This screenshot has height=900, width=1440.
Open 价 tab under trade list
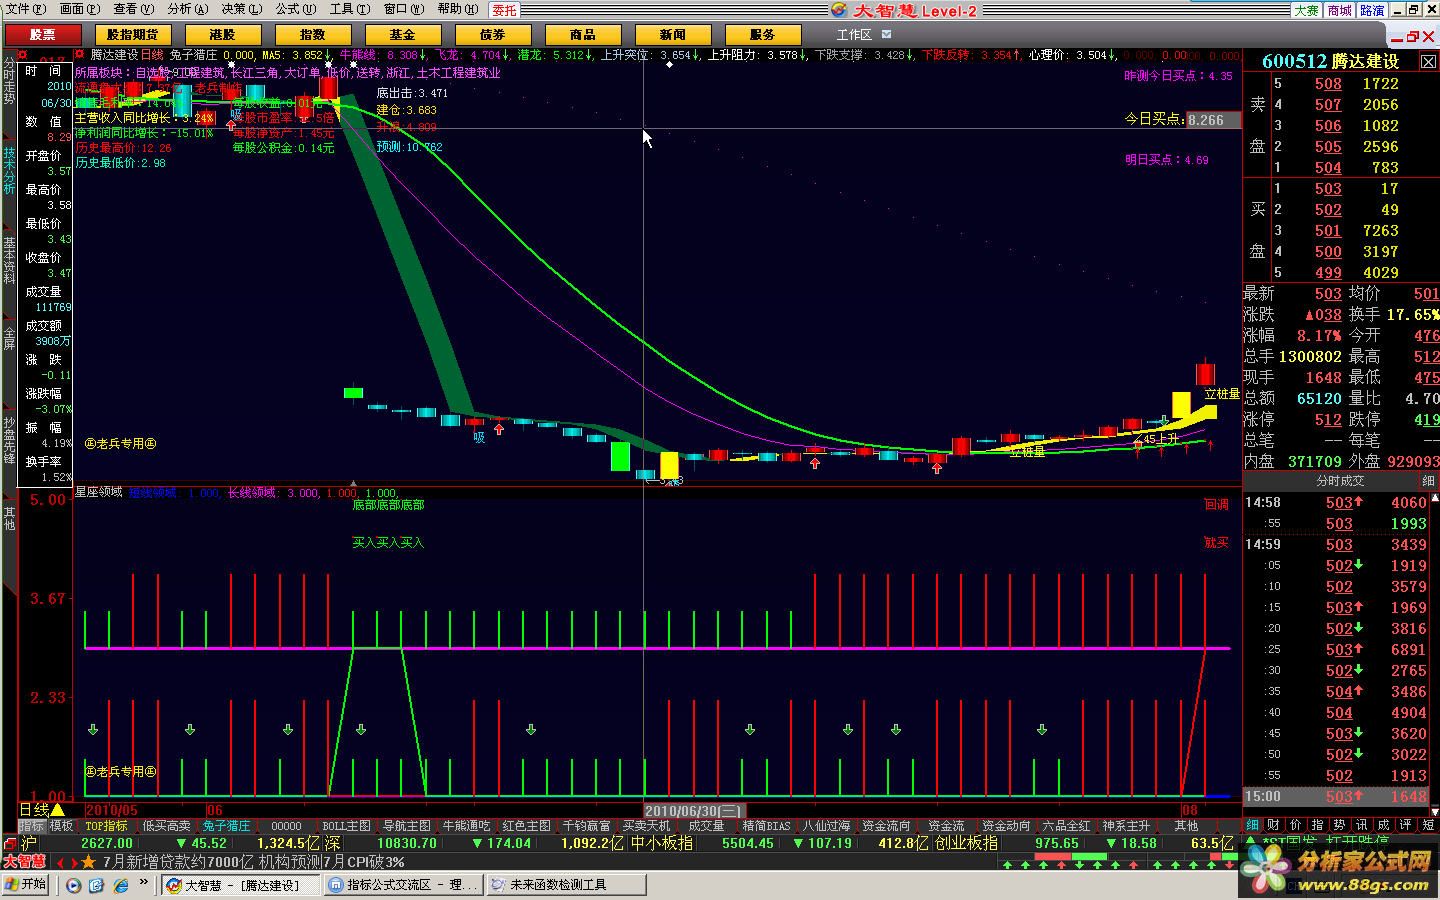point(1295,825)
